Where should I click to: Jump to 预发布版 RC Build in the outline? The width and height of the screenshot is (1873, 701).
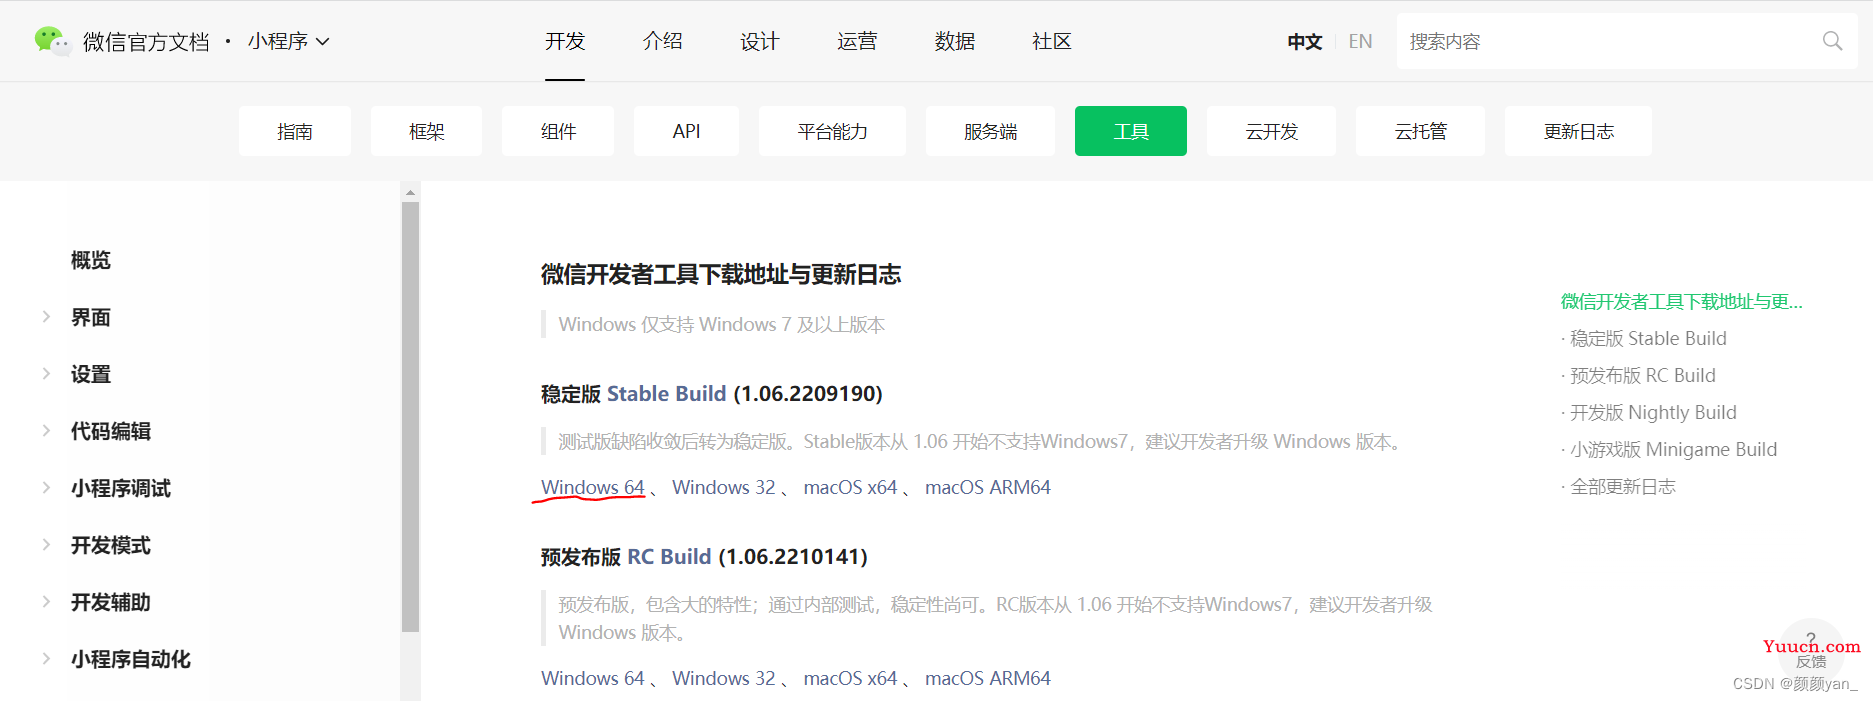coord(1643,376)
